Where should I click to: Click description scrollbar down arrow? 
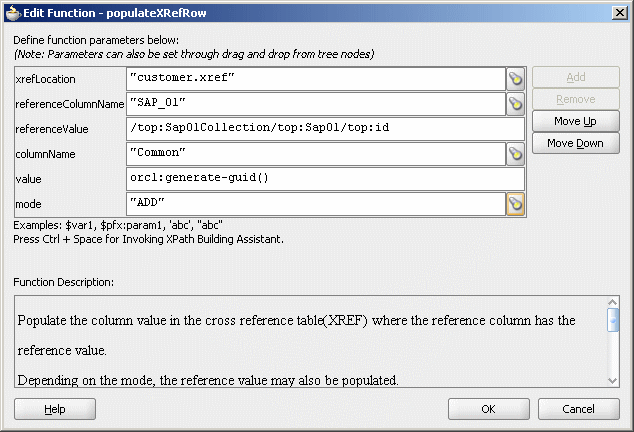(x=613, y=381)
